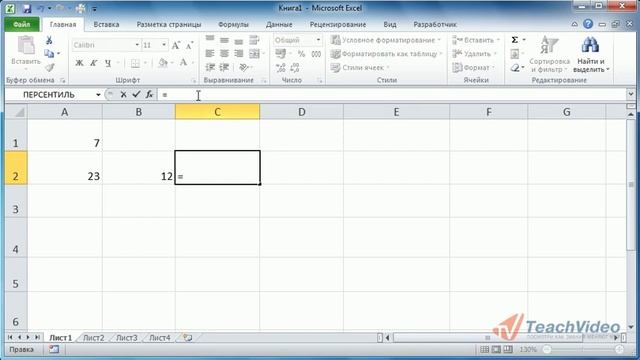
Task: Click the increase indent icon
Action: click(x=224, y=67)
